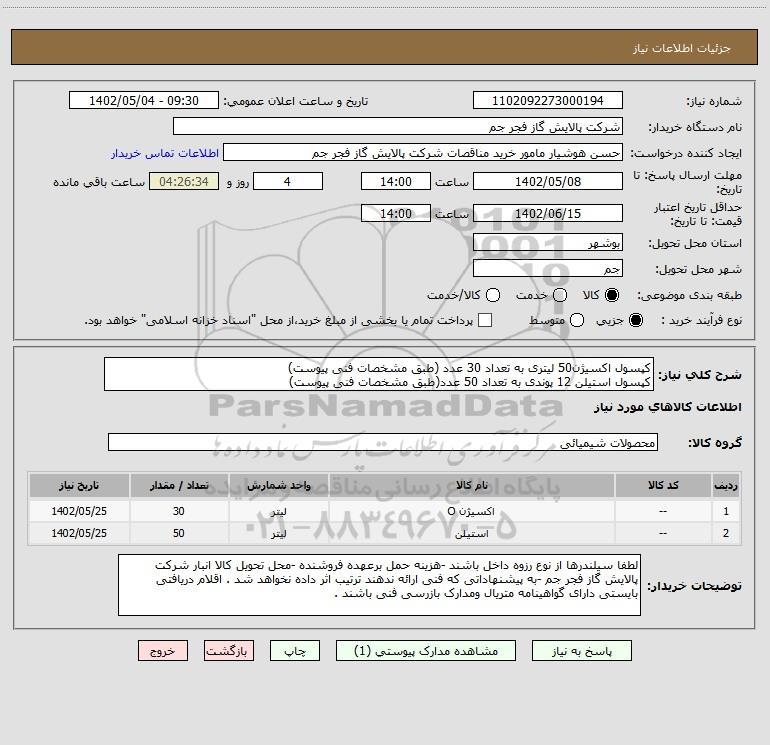
Task: Select the متوسط purchase type radio
Action: pos(577,320)
